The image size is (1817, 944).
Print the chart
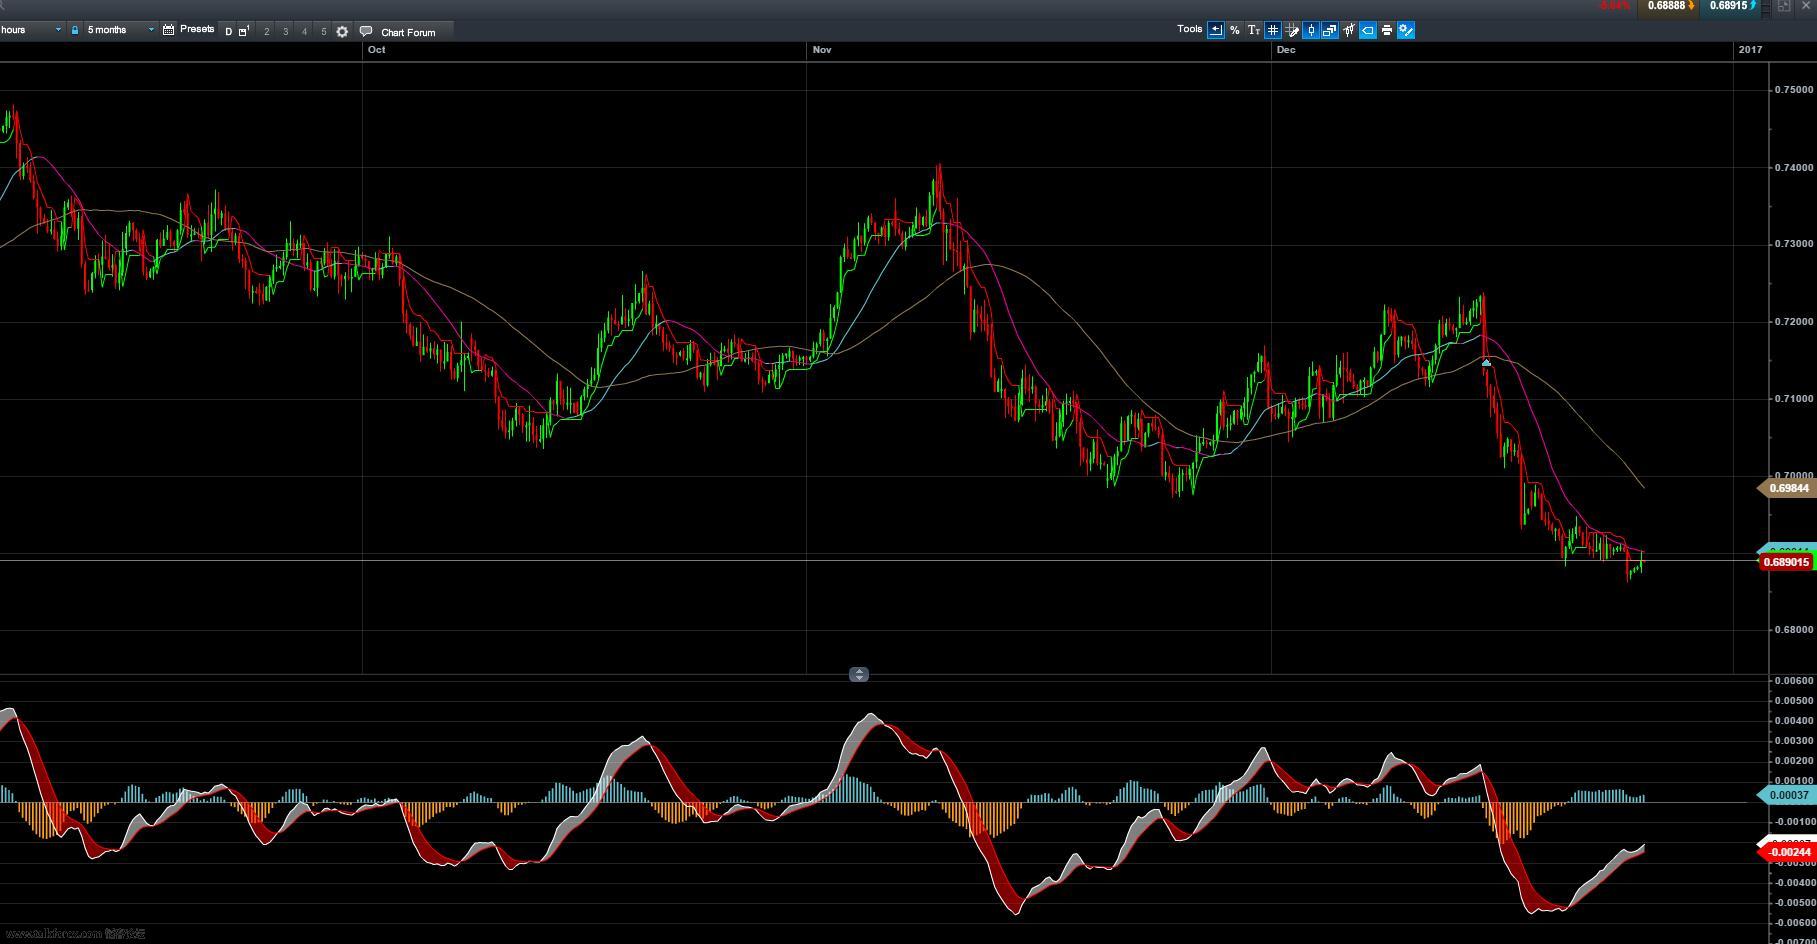click(x=1386, y=30)
